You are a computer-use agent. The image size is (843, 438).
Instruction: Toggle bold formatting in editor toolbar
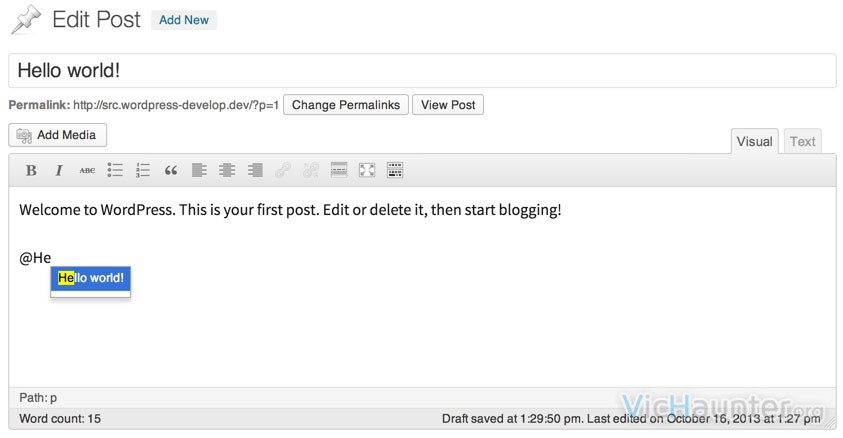coord(31,170)
